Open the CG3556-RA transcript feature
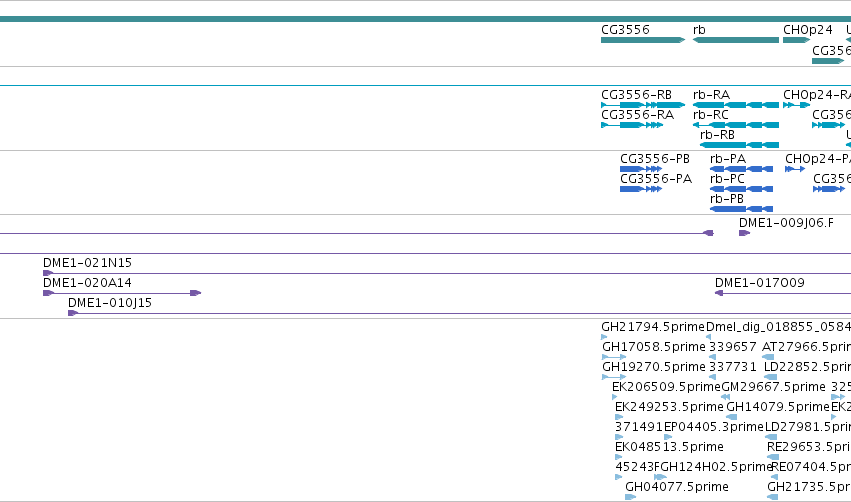Screen dimensions: 851x502 click(x=632, y=125)
